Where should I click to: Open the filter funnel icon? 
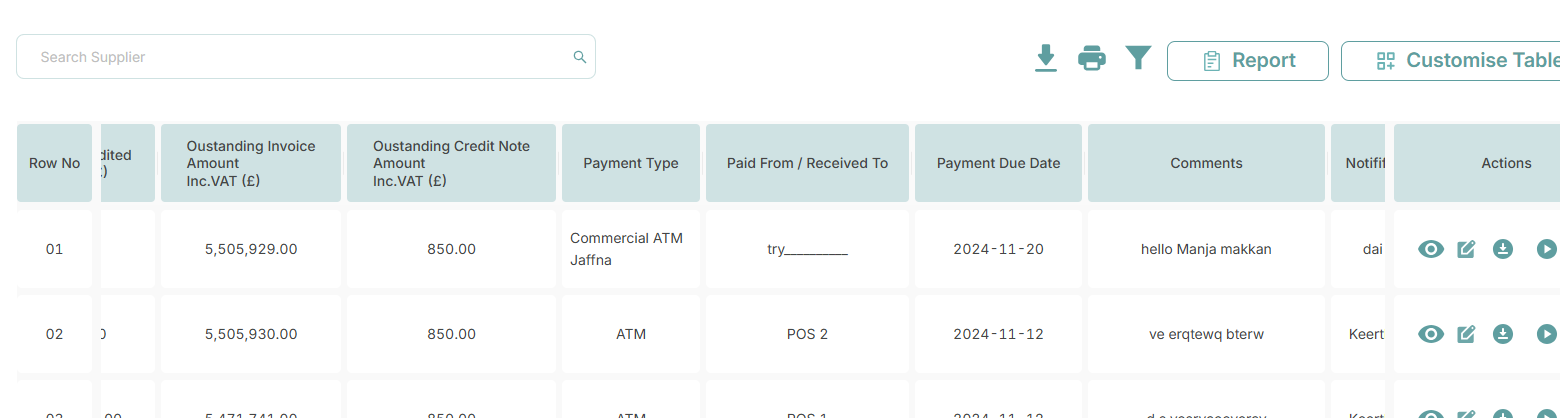click(x=1138, y=58)
